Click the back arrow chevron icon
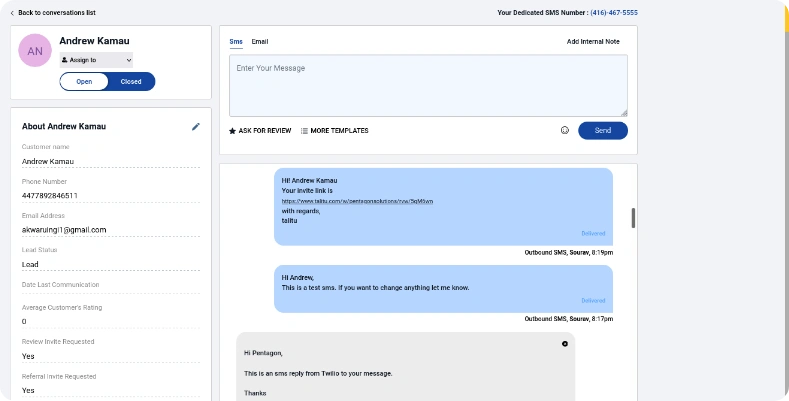Screen dimensions: 789x401 (12, 13)
